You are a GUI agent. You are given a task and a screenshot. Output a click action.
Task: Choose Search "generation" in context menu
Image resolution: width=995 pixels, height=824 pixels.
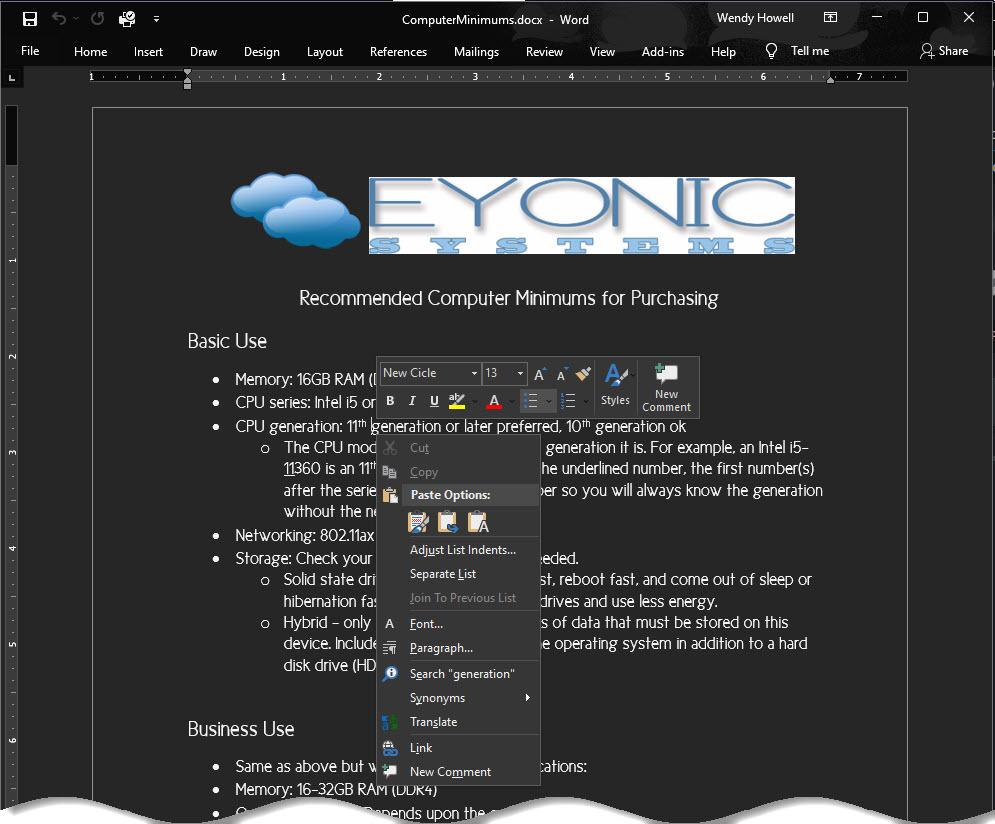(x=458, y=674)
